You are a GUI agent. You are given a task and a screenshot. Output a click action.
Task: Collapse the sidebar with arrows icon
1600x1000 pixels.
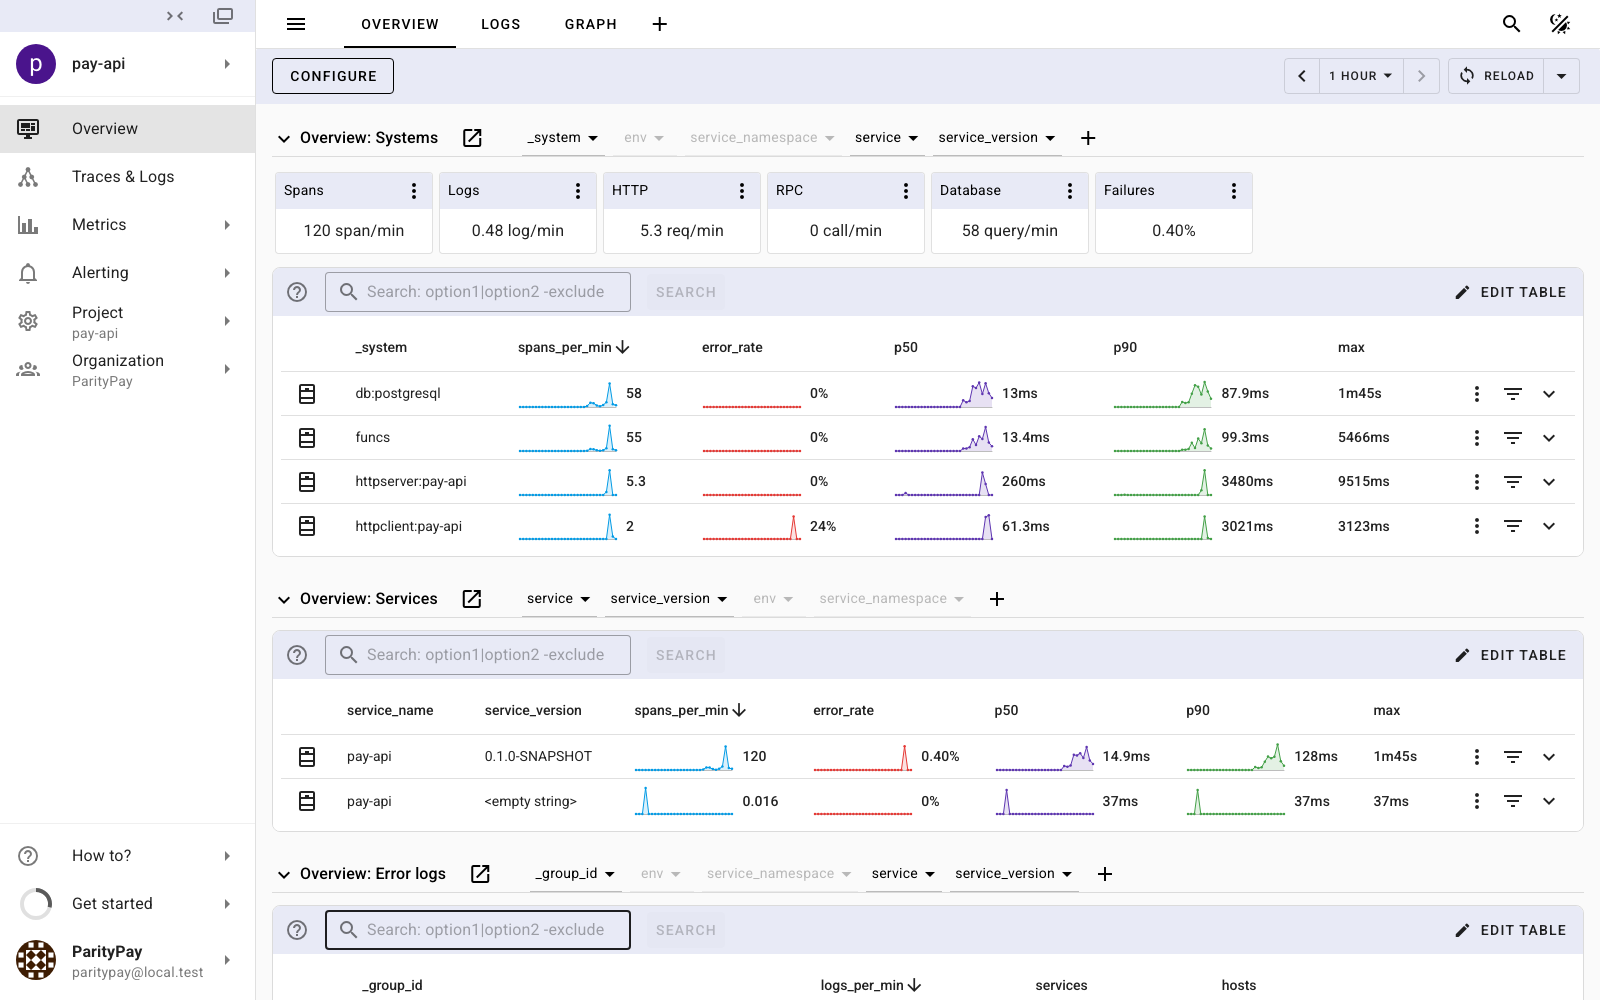point(175,16)
